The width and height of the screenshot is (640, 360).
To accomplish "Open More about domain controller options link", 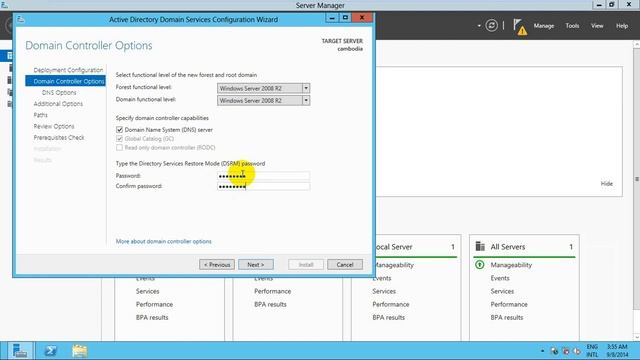I will pyautogui.click(x=164, y=241).
